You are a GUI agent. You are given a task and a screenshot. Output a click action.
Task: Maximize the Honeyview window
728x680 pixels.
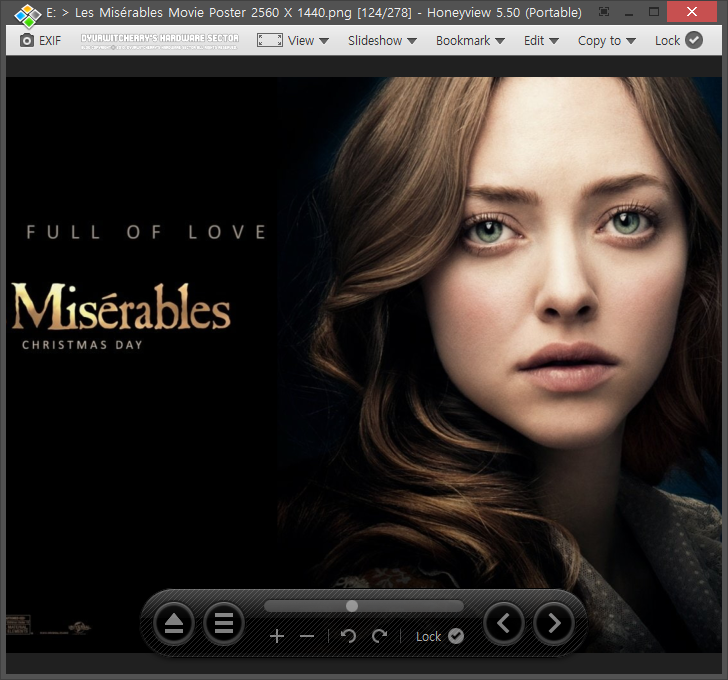coord(654,12)
